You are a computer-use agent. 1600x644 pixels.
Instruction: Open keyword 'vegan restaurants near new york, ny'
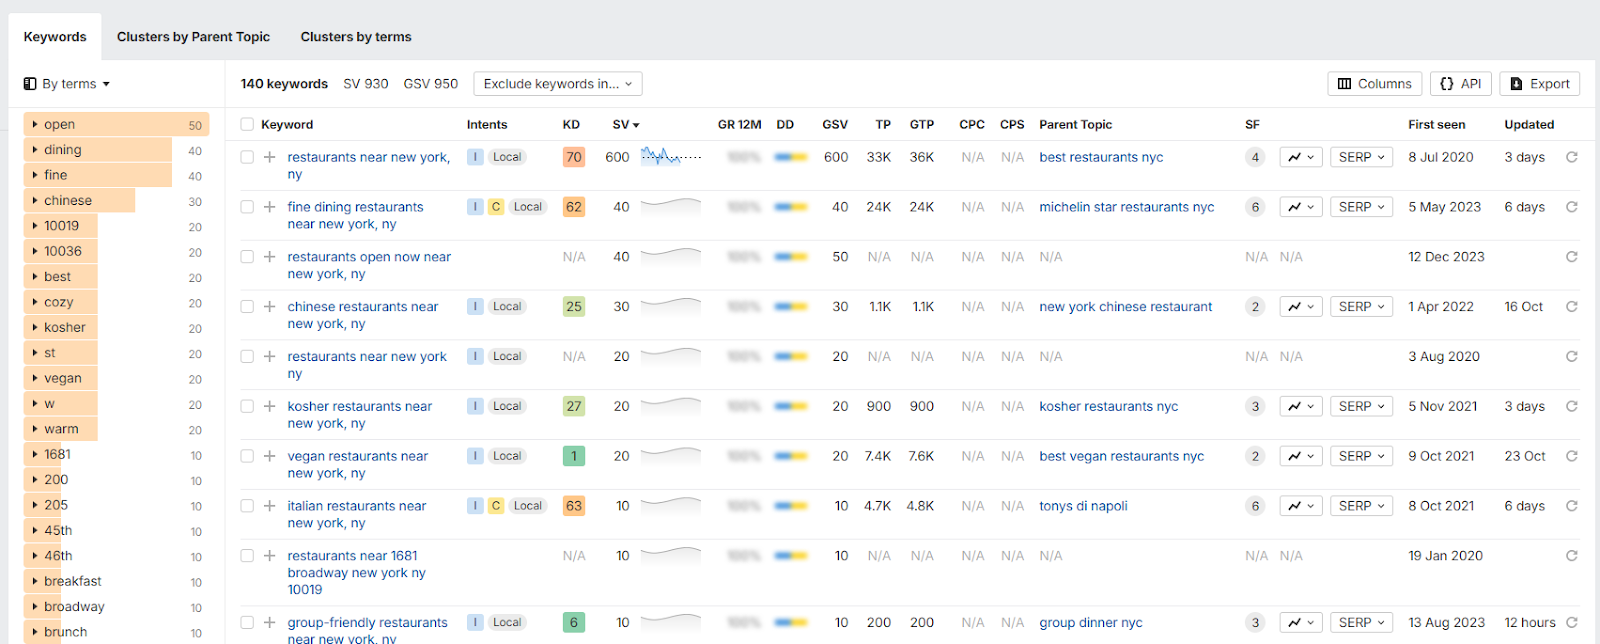click(358, 465)
